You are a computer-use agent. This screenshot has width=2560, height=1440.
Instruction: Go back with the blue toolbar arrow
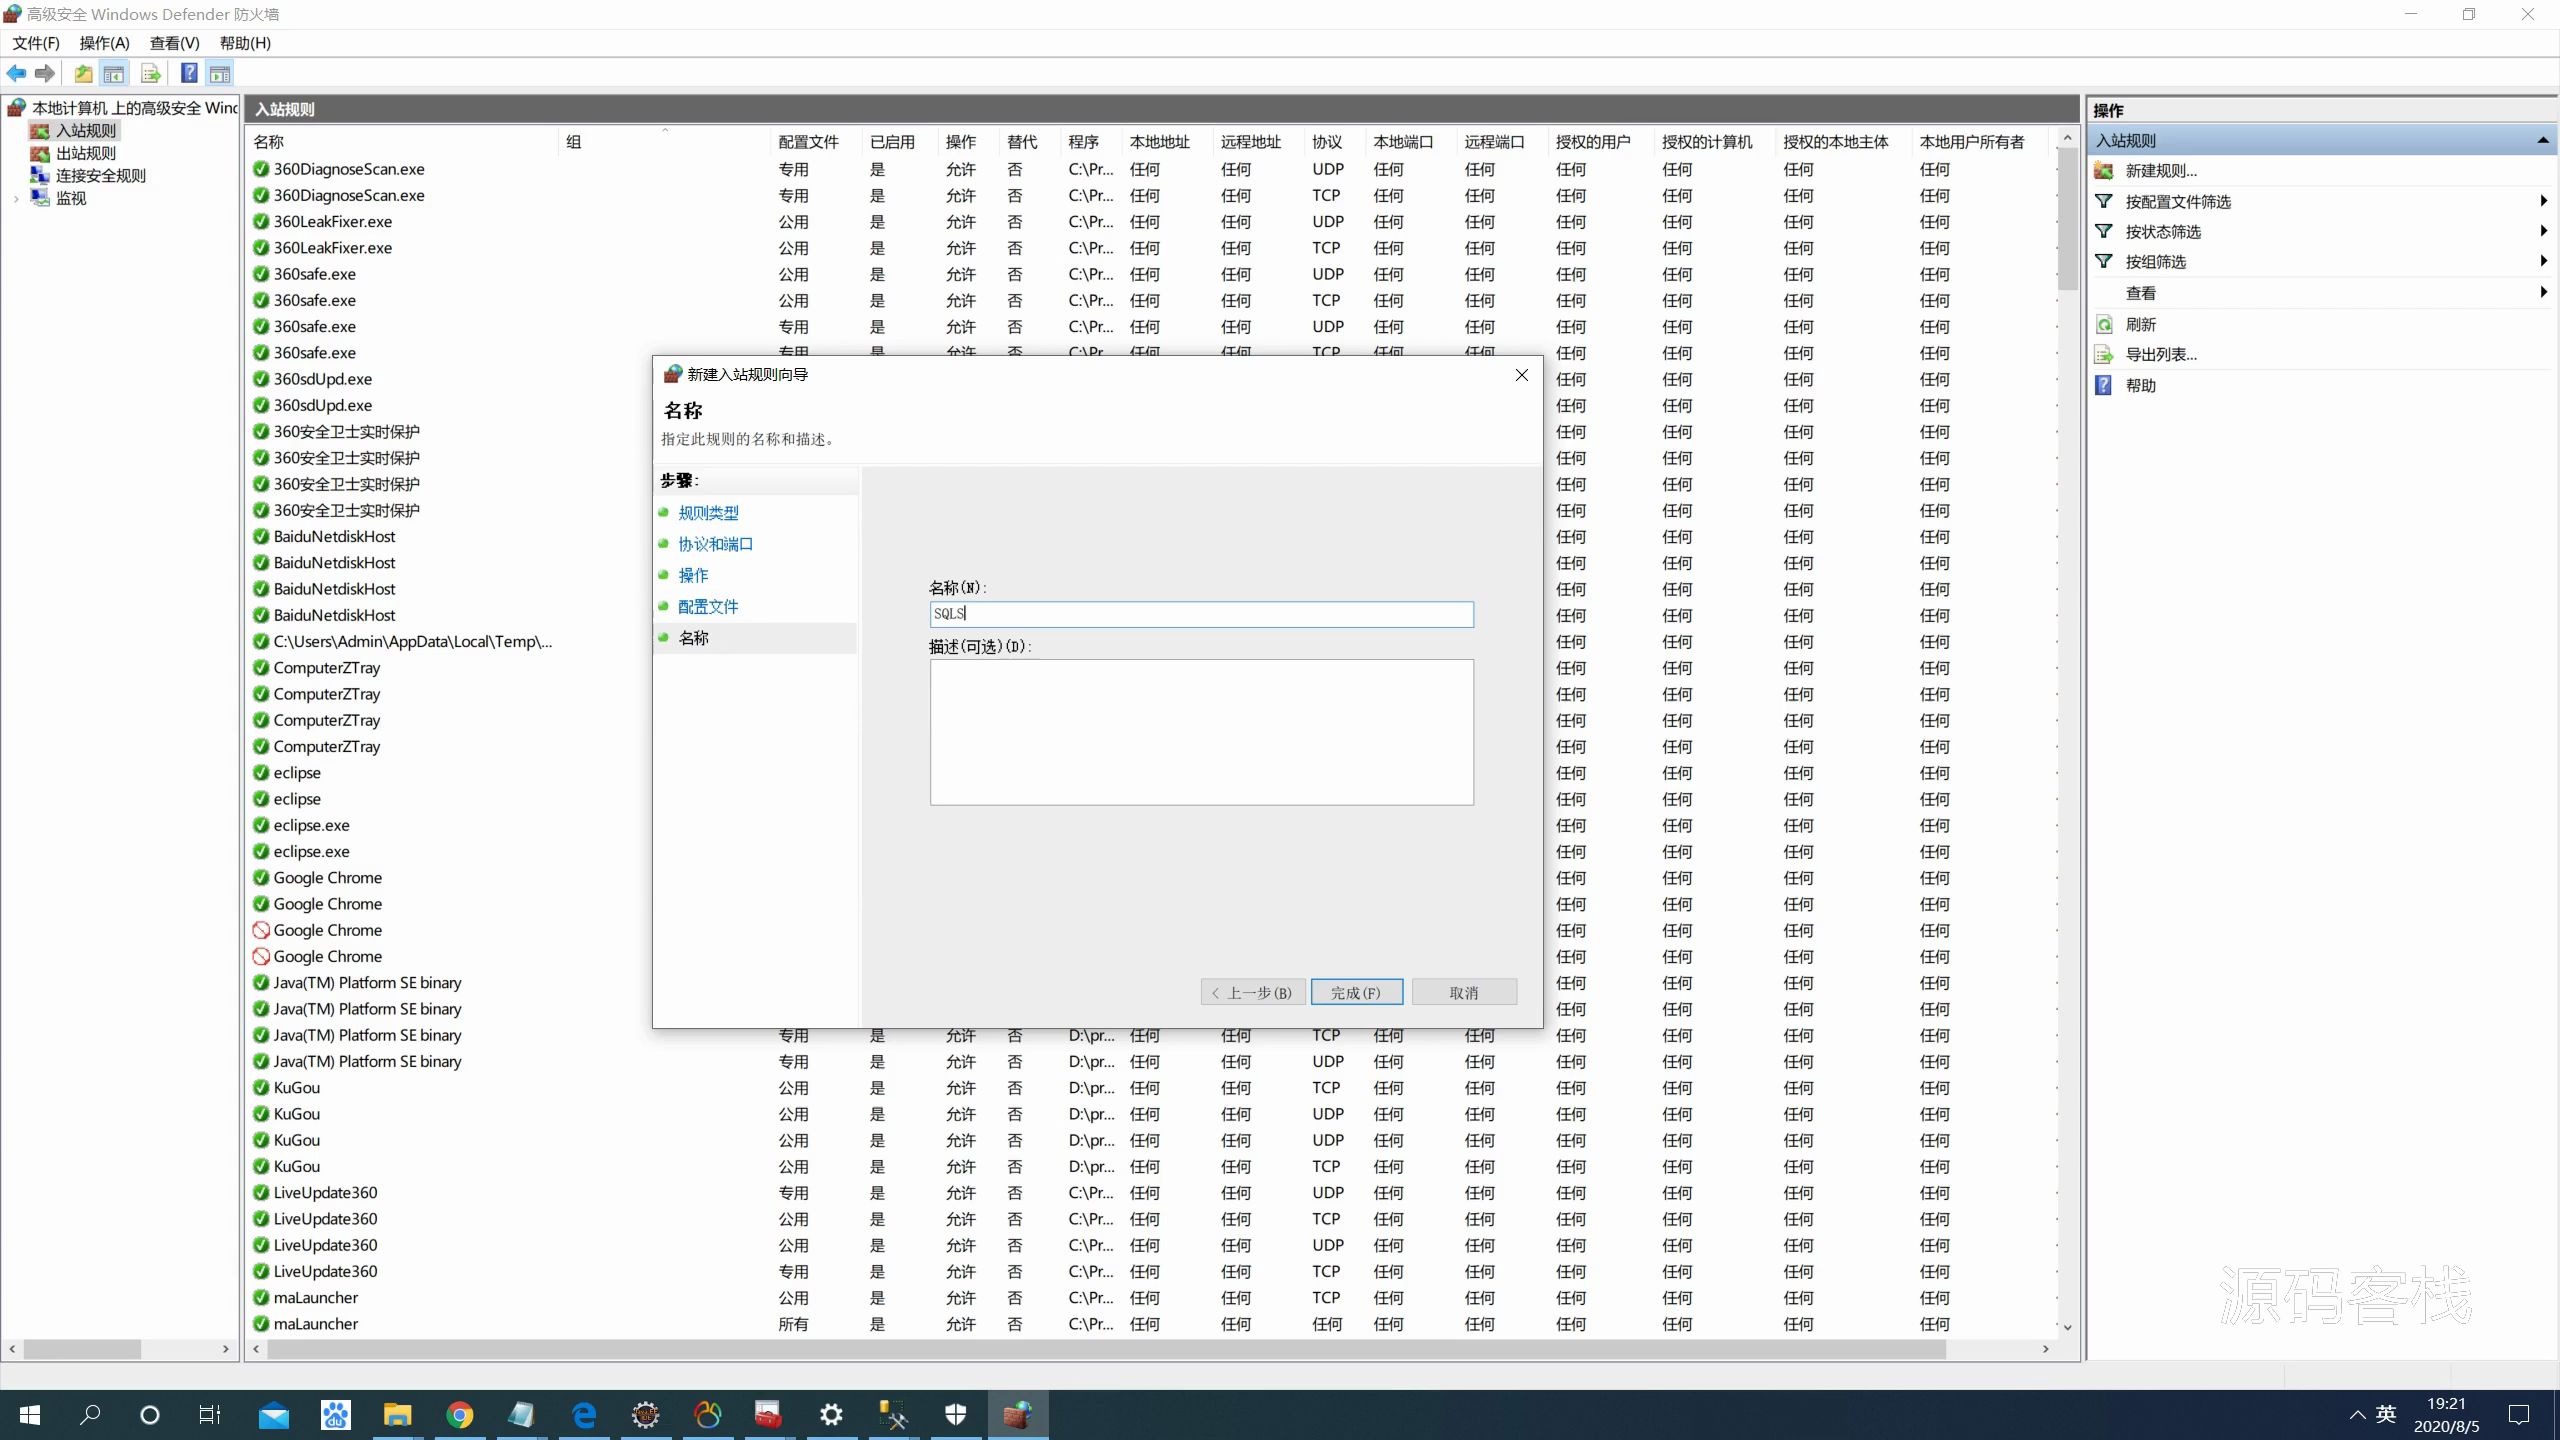coord(17,73)
